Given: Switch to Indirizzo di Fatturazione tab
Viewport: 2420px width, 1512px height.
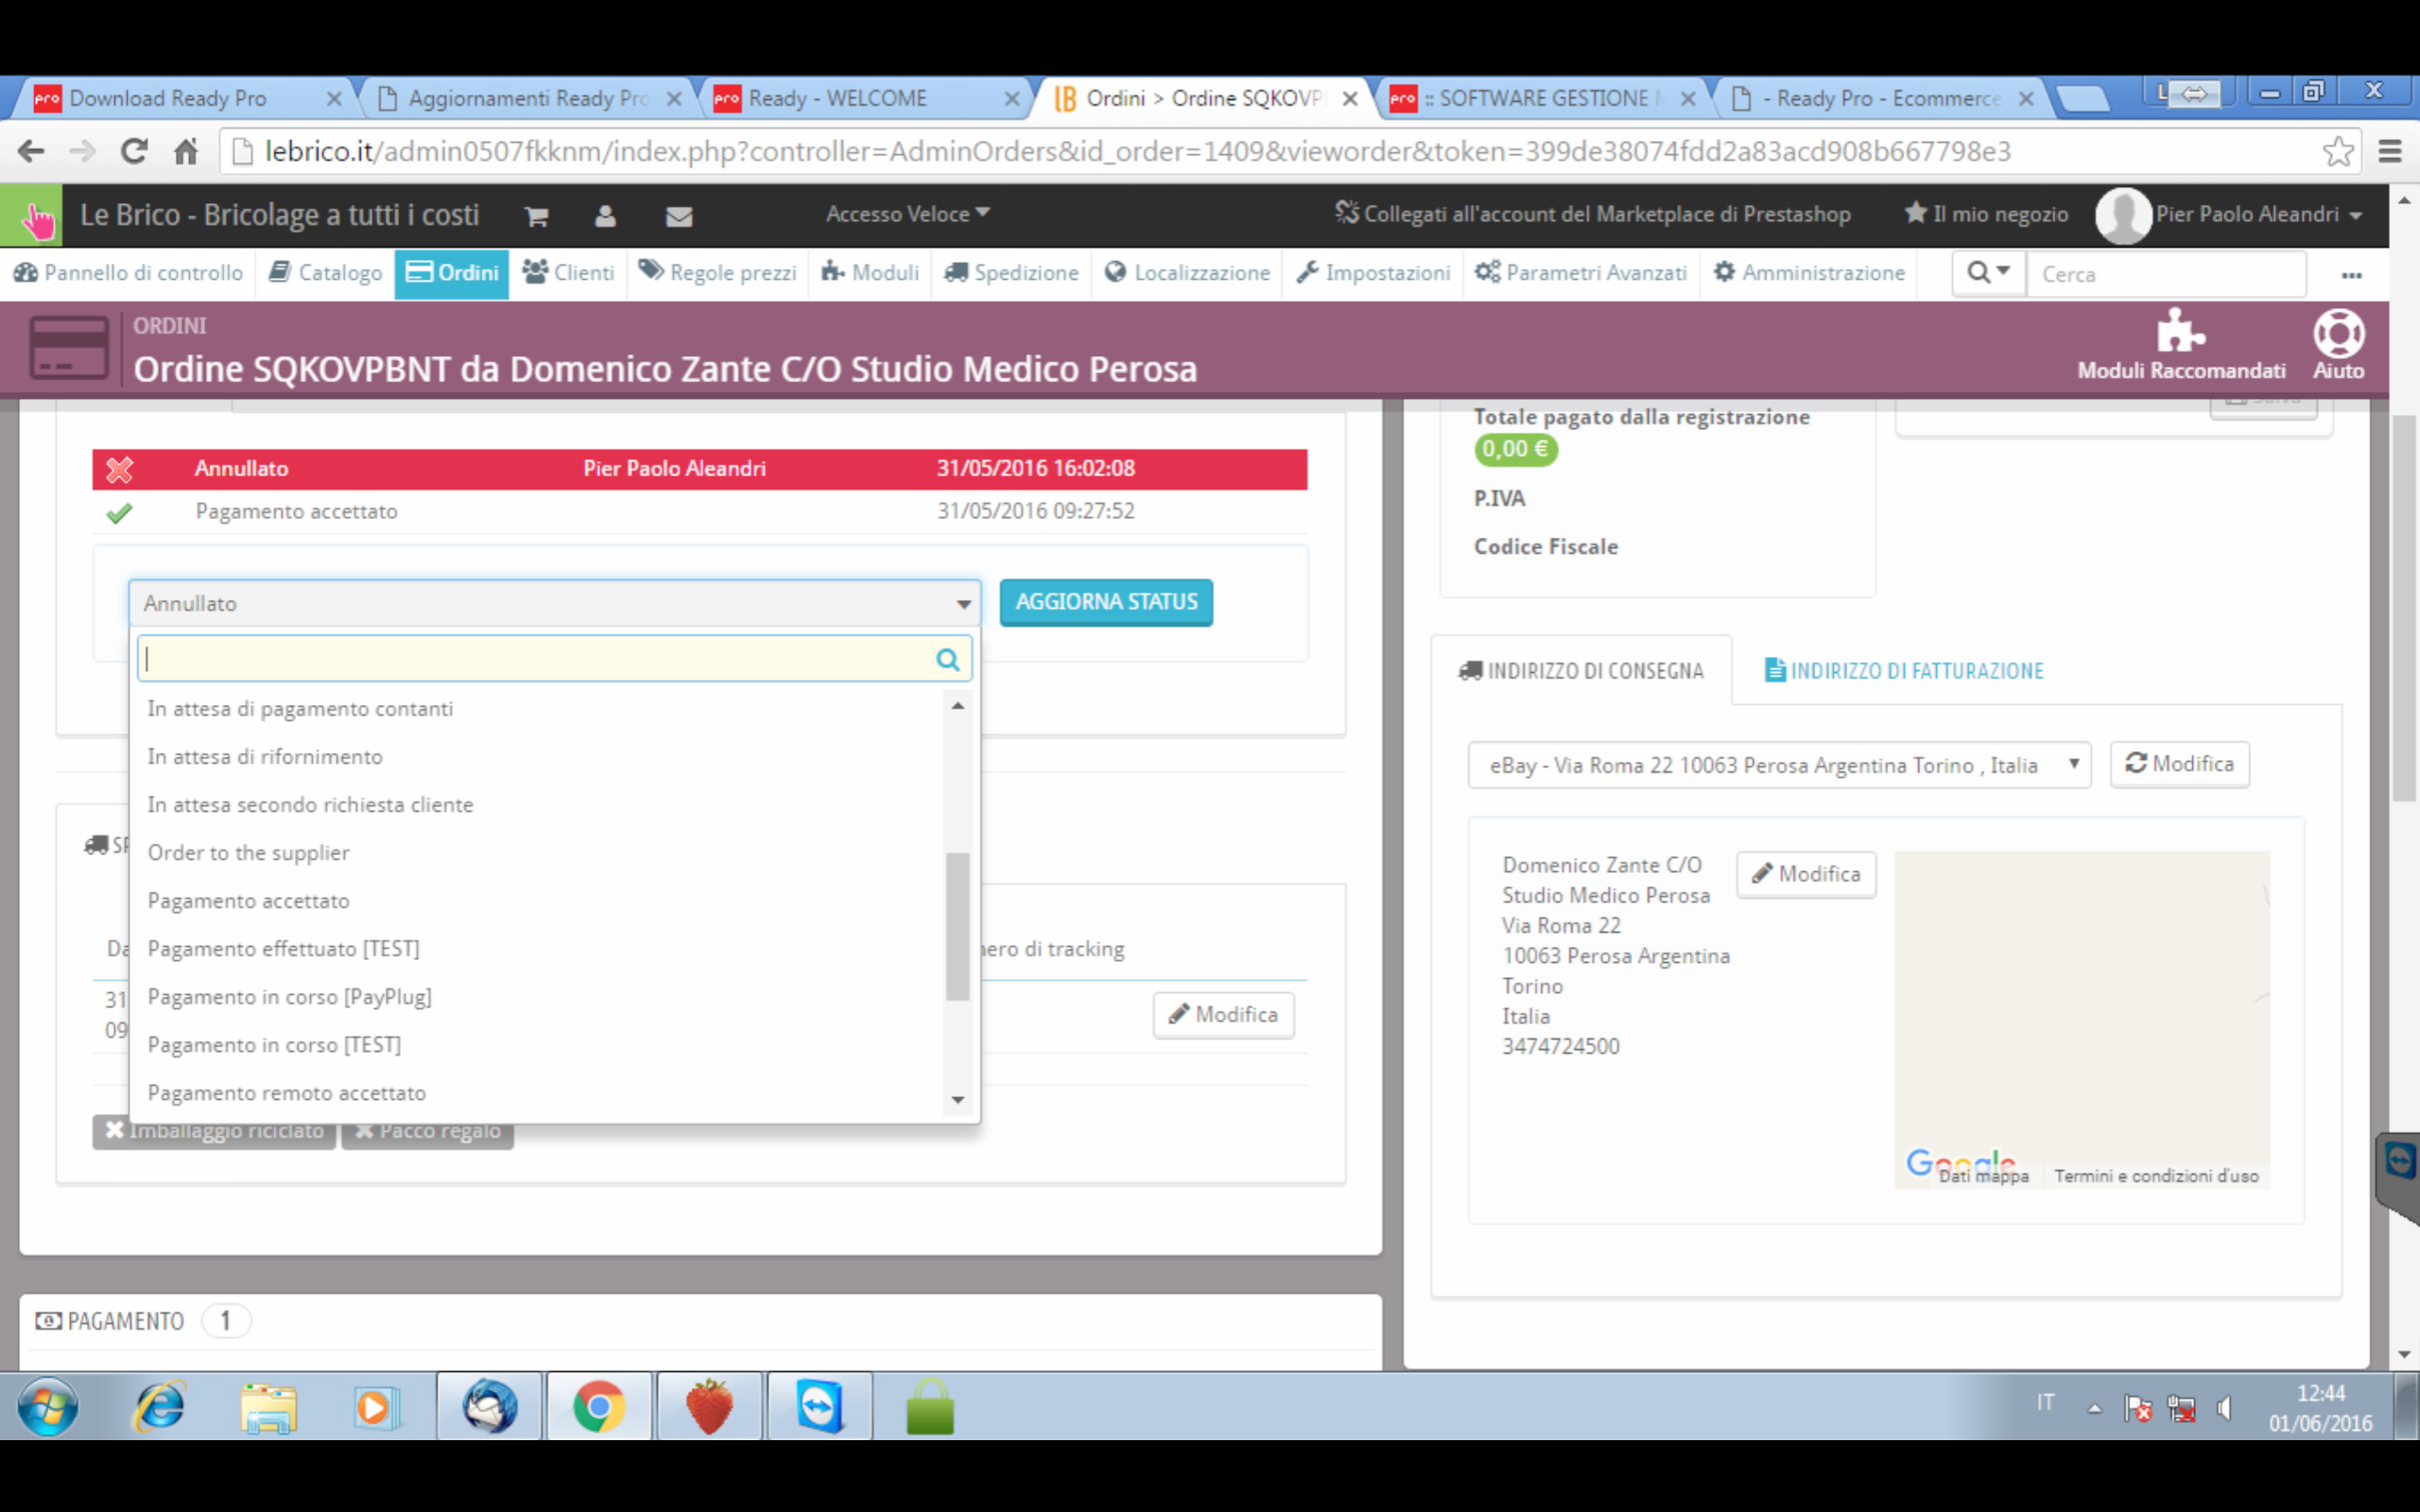Looking at the screenshot, I should pyautogui.click(x=1904, y=671).
